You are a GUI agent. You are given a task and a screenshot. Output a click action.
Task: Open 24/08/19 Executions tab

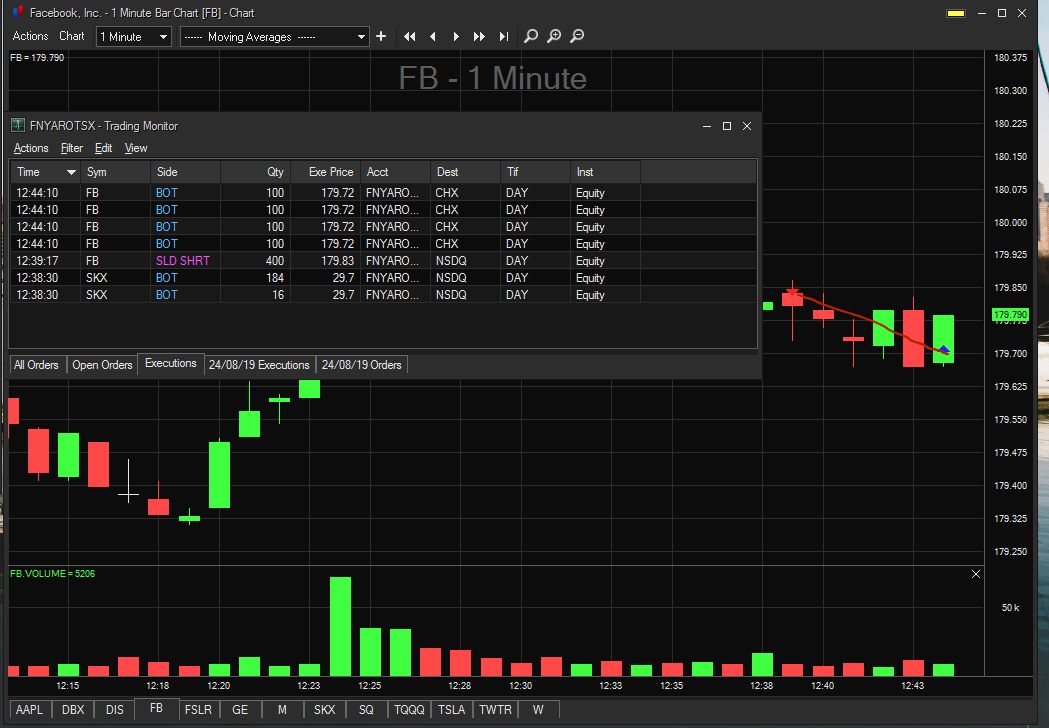point(259,365)
